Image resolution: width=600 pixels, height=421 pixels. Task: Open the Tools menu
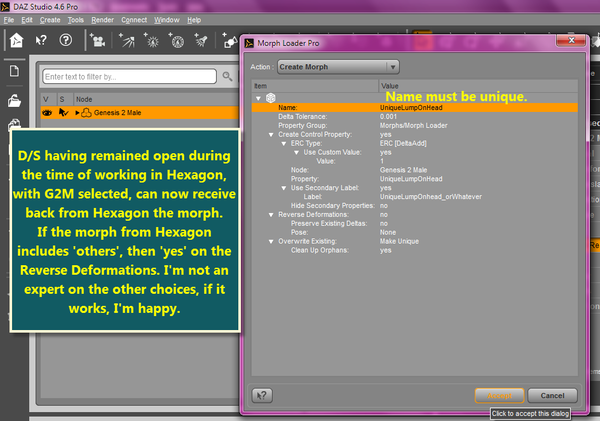point(76,20)
